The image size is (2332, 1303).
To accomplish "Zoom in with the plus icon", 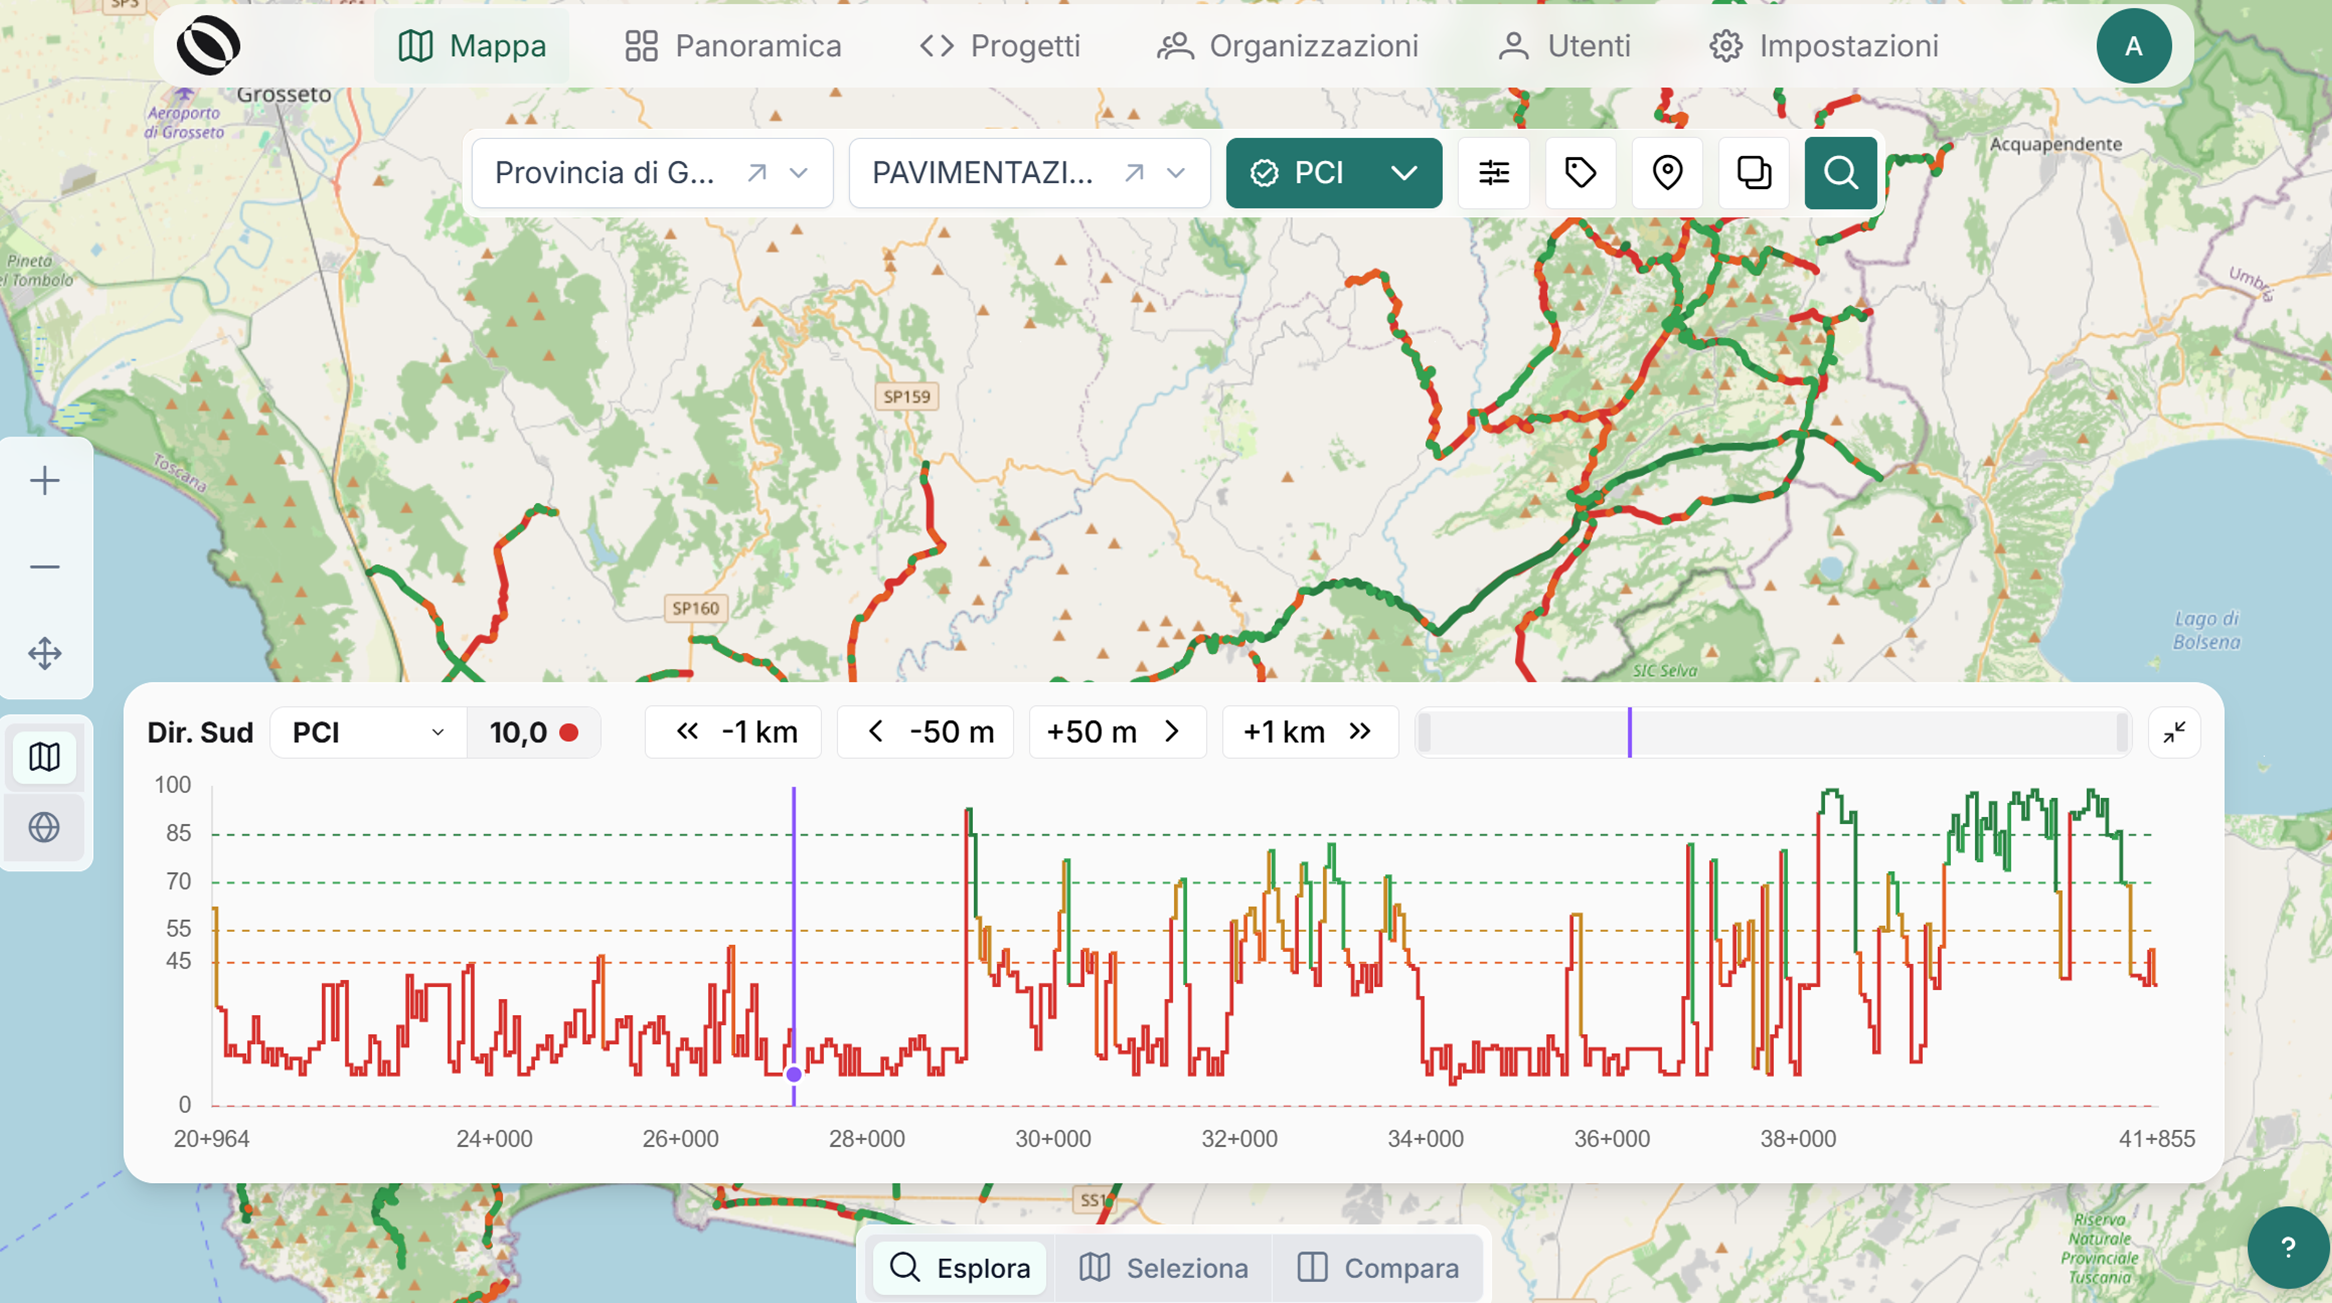I will click(45, 481).
